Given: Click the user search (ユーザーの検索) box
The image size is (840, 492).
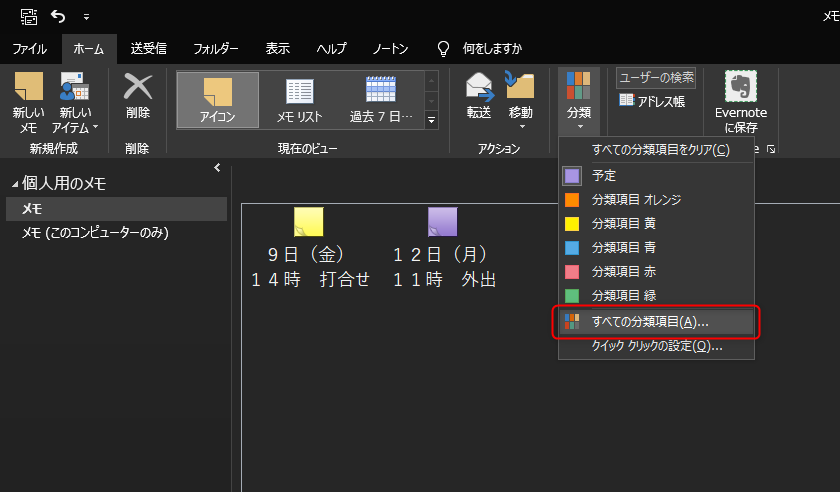Looking at the screenshot, I should point(656,78).
